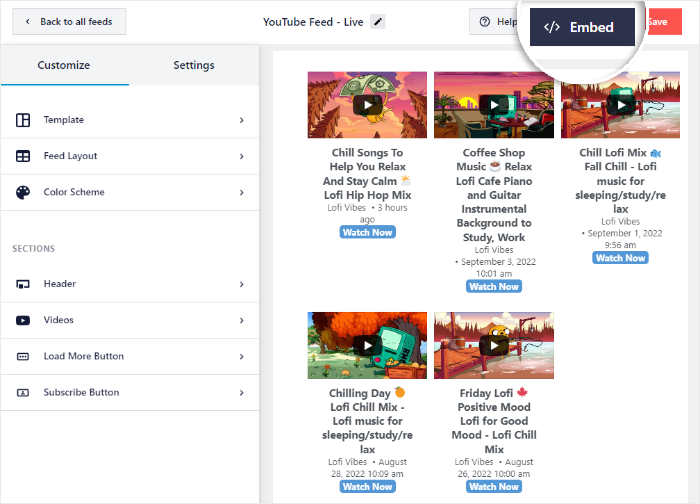The image size is (700, 504).
Task: Open the Chill Songs To Help You Relax title
Action: (x=367, y=174)
